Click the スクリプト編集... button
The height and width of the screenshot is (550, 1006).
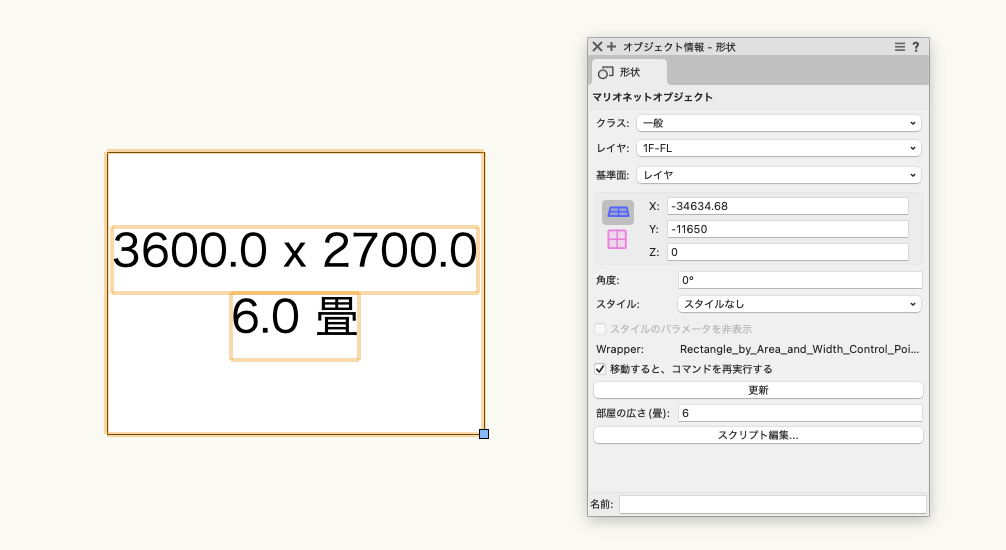pyautogui.click(x=758, y=435)
